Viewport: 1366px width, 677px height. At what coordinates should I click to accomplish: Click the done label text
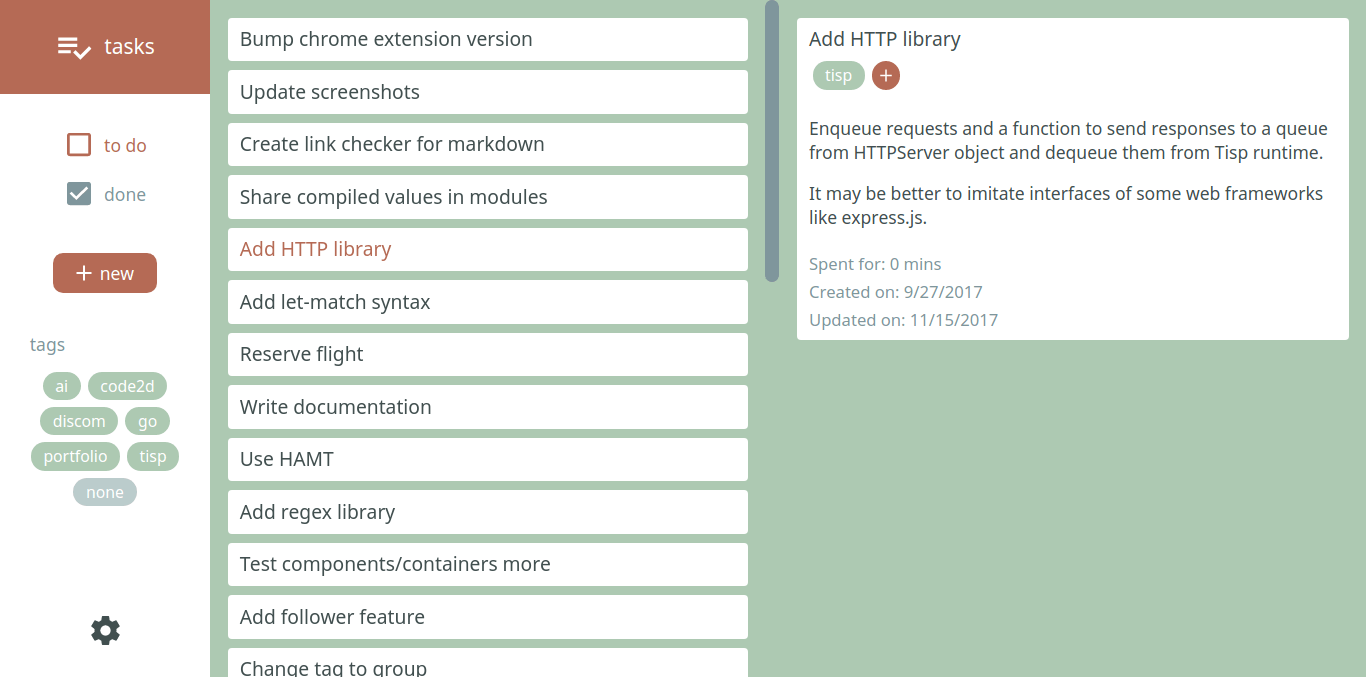(x=125, y=195)
